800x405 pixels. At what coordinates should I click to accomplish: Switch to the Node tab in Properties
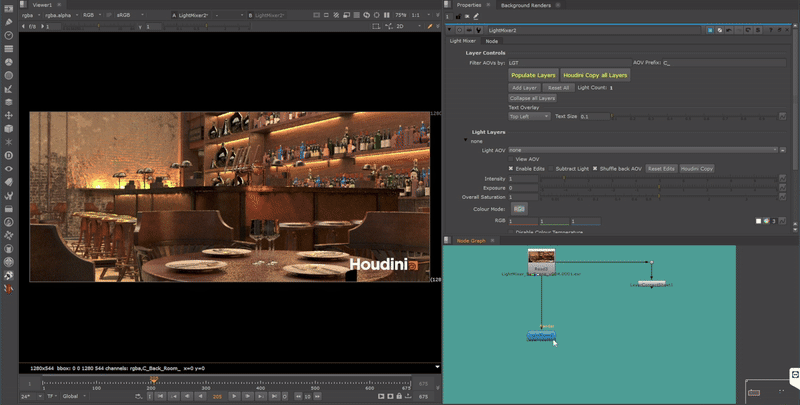491,41
